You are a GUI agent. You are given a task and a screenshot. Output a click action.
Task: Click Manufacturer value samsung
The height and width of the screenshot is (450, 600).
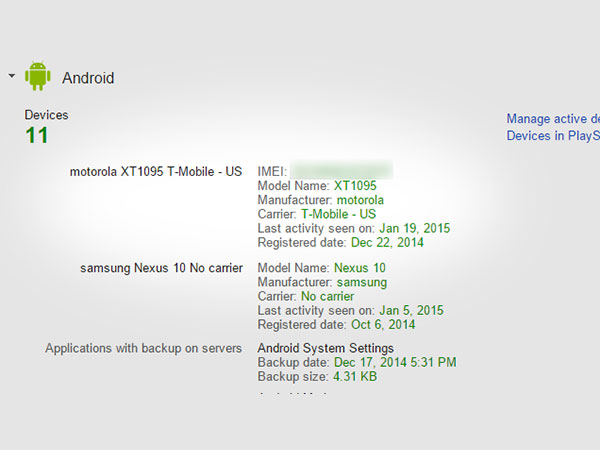(x=362, y=282)
